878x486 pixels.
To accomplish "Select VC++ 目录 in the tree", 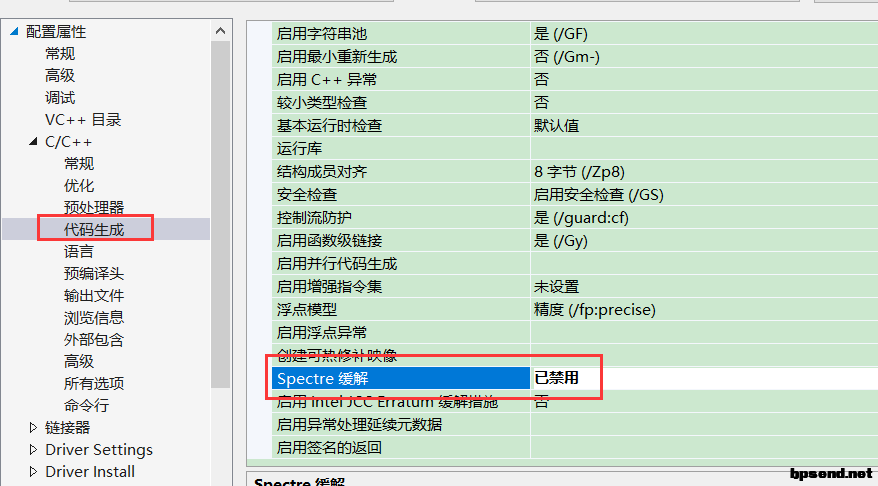I will click(83, 120).
